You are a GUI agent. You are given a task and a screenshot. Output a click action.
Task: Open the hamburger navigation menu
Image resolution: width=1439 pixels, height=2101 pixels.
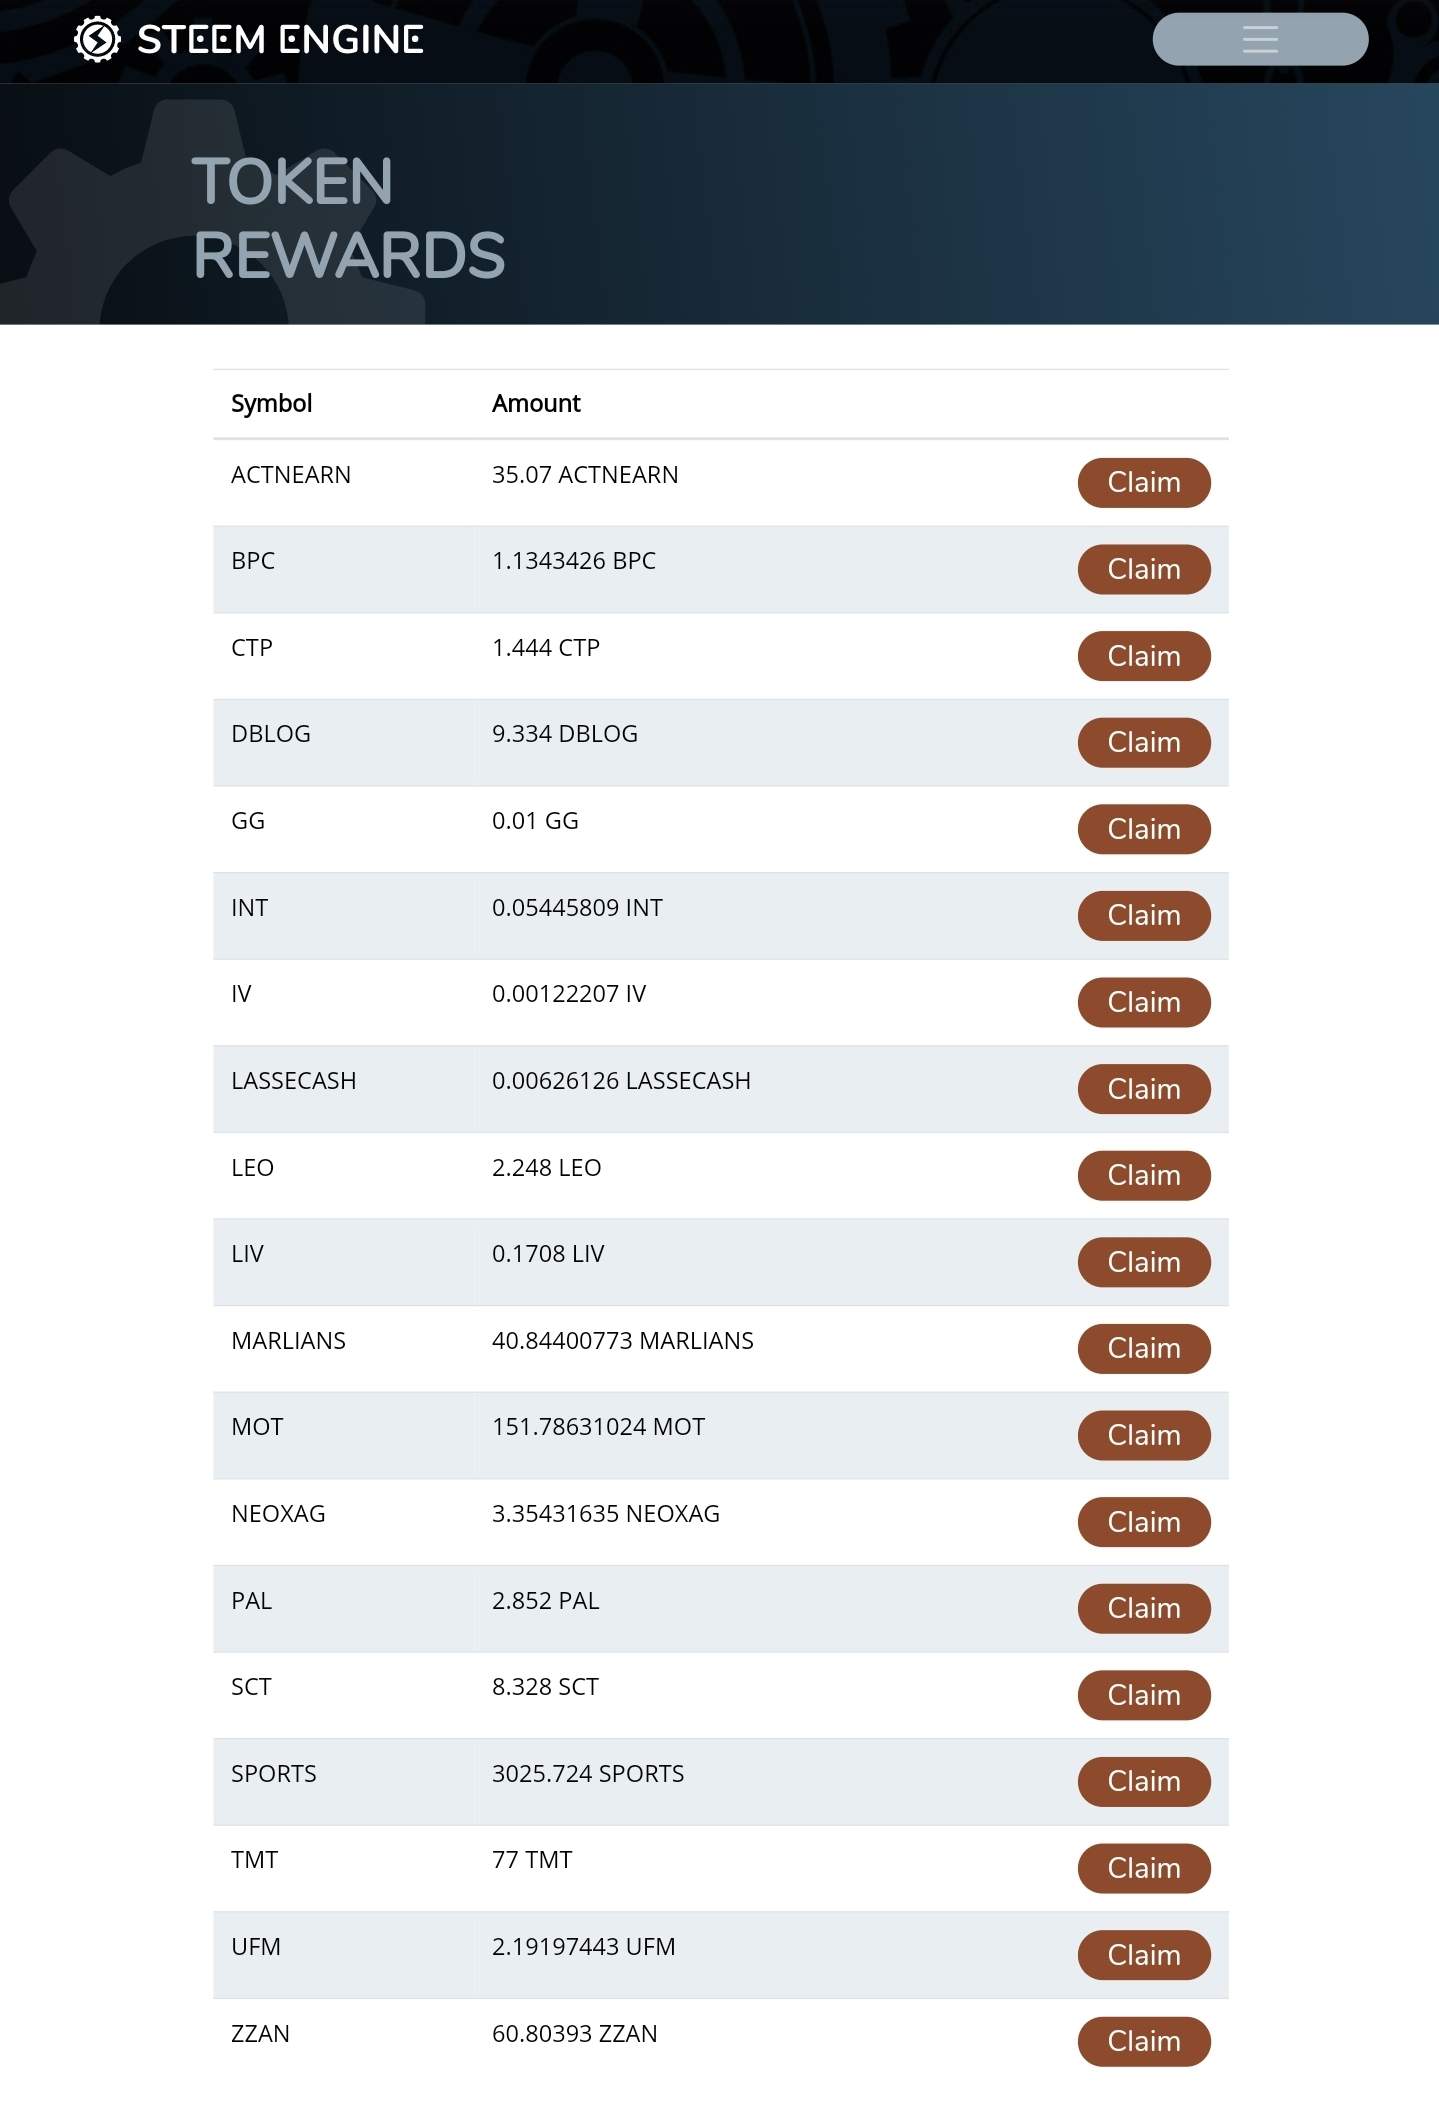1259,40
